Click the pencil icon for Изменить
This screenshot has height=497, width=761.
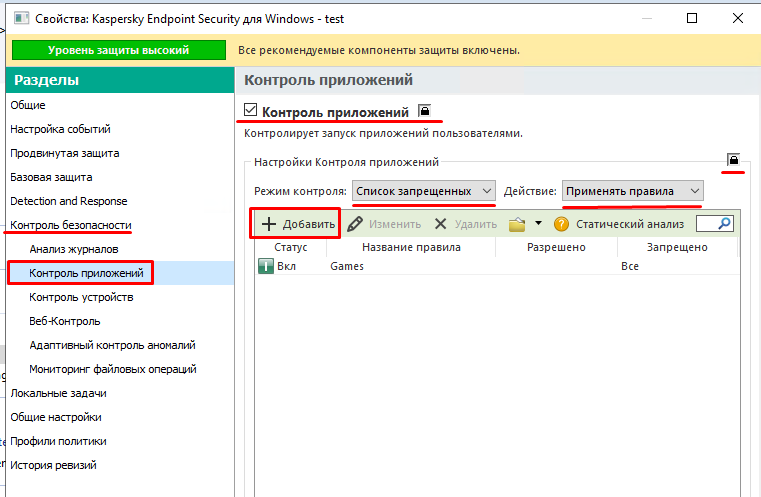355,224
